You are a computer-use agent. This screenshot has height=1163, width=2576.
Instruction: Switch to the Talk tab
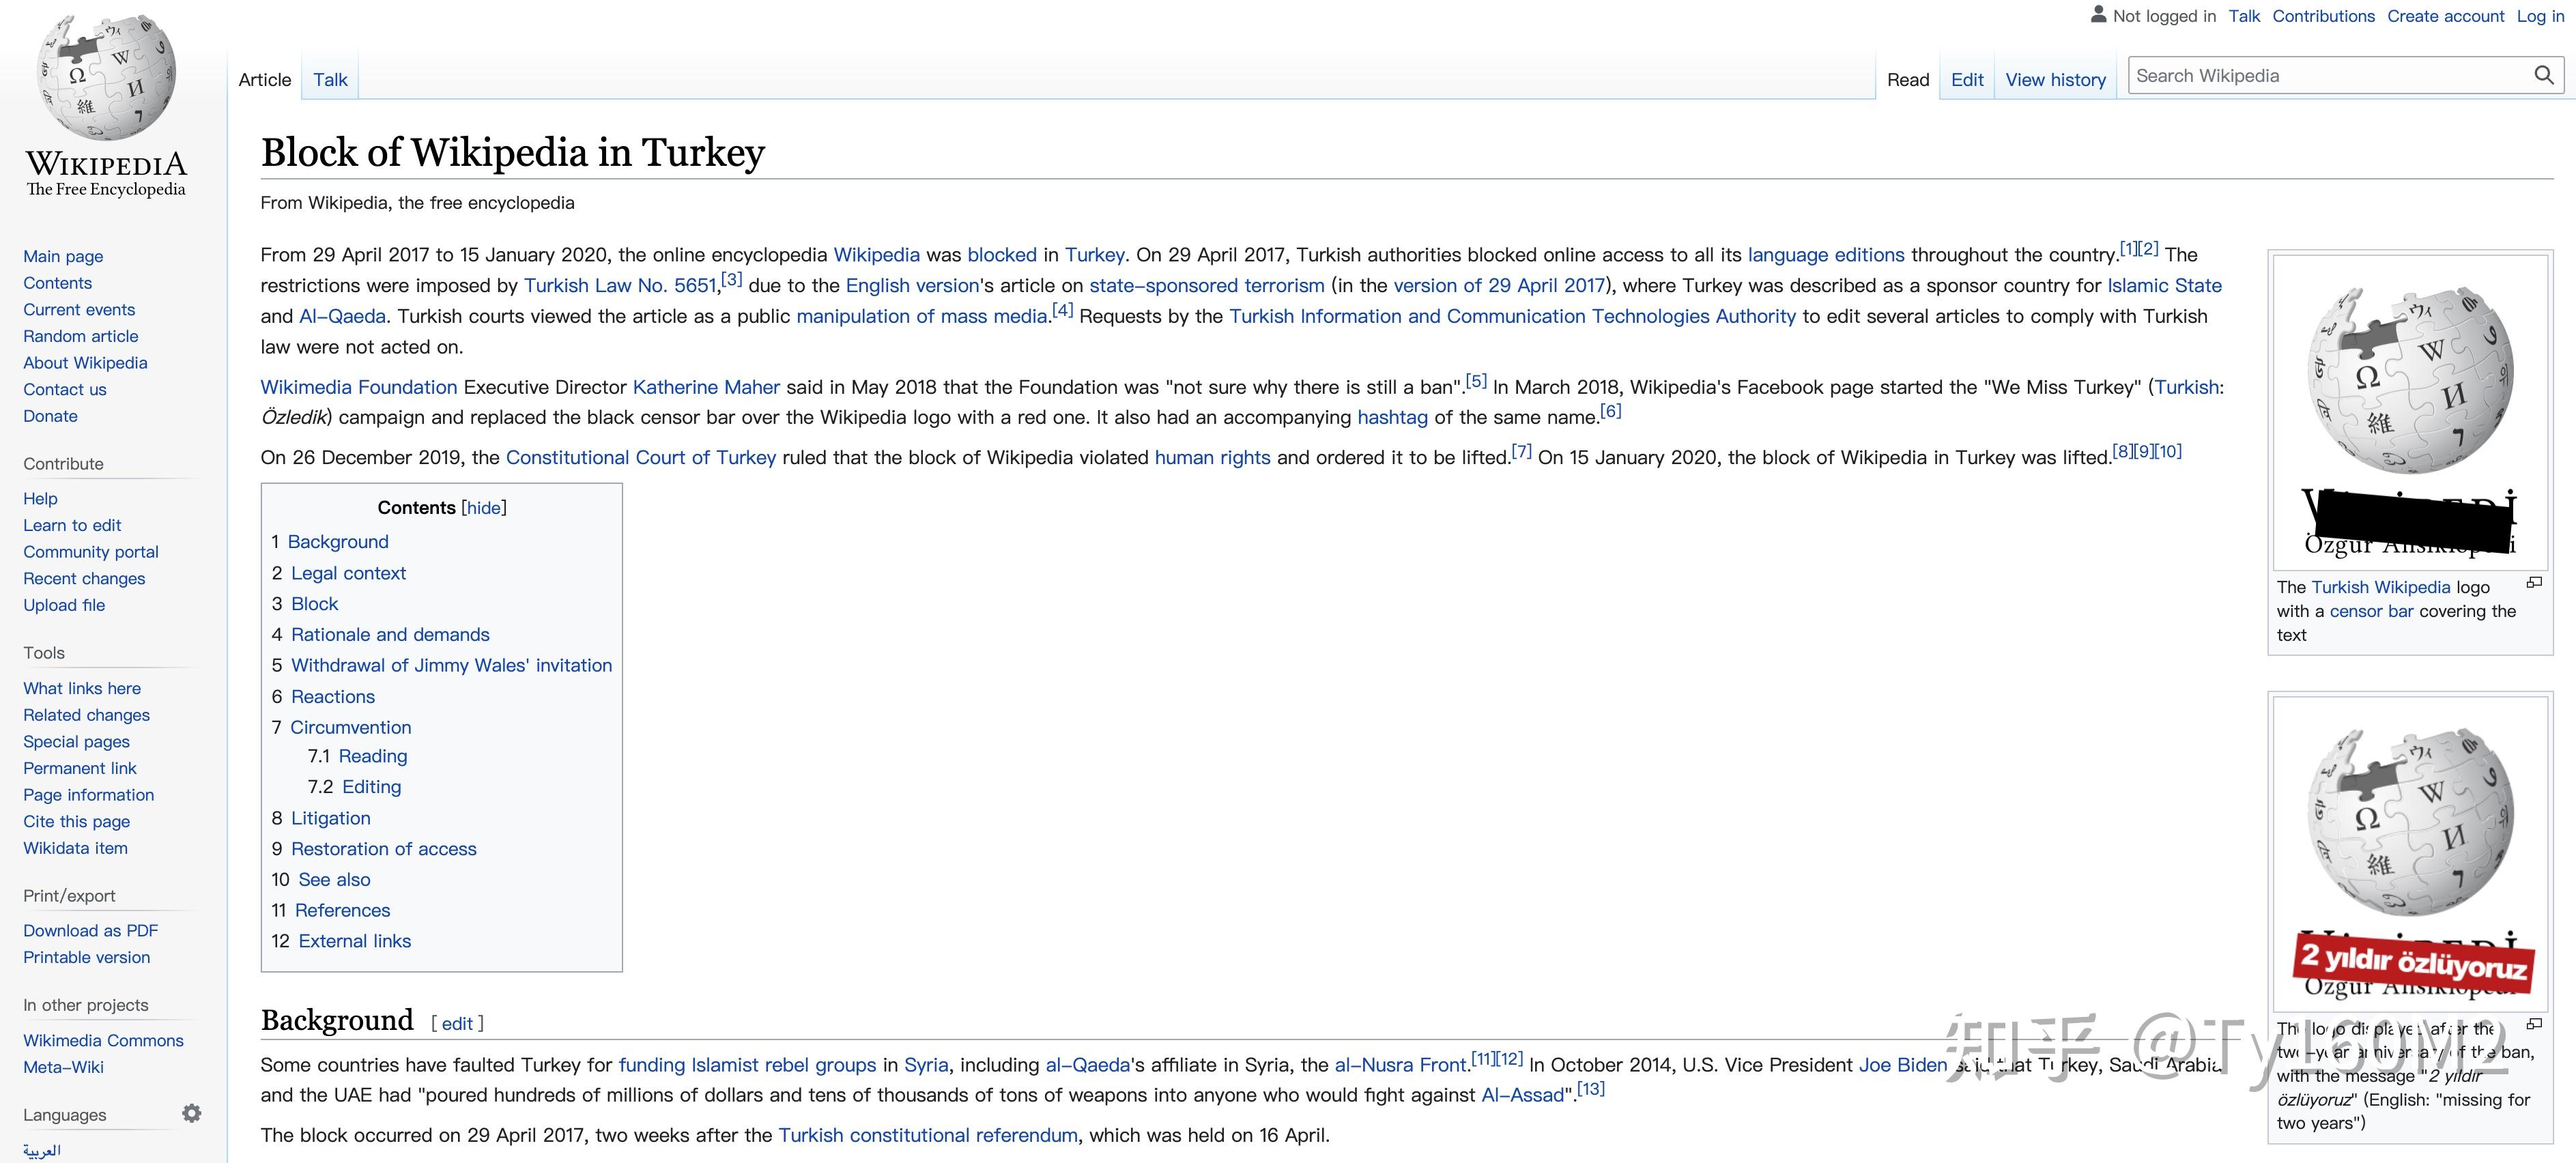330,80
